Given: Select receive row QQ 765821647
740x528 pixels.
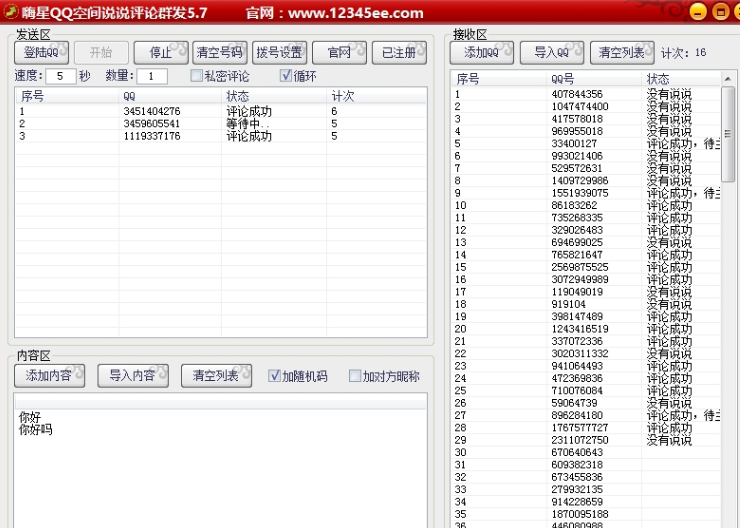Looking at the screenshot, I should click(x=586, y=255).
